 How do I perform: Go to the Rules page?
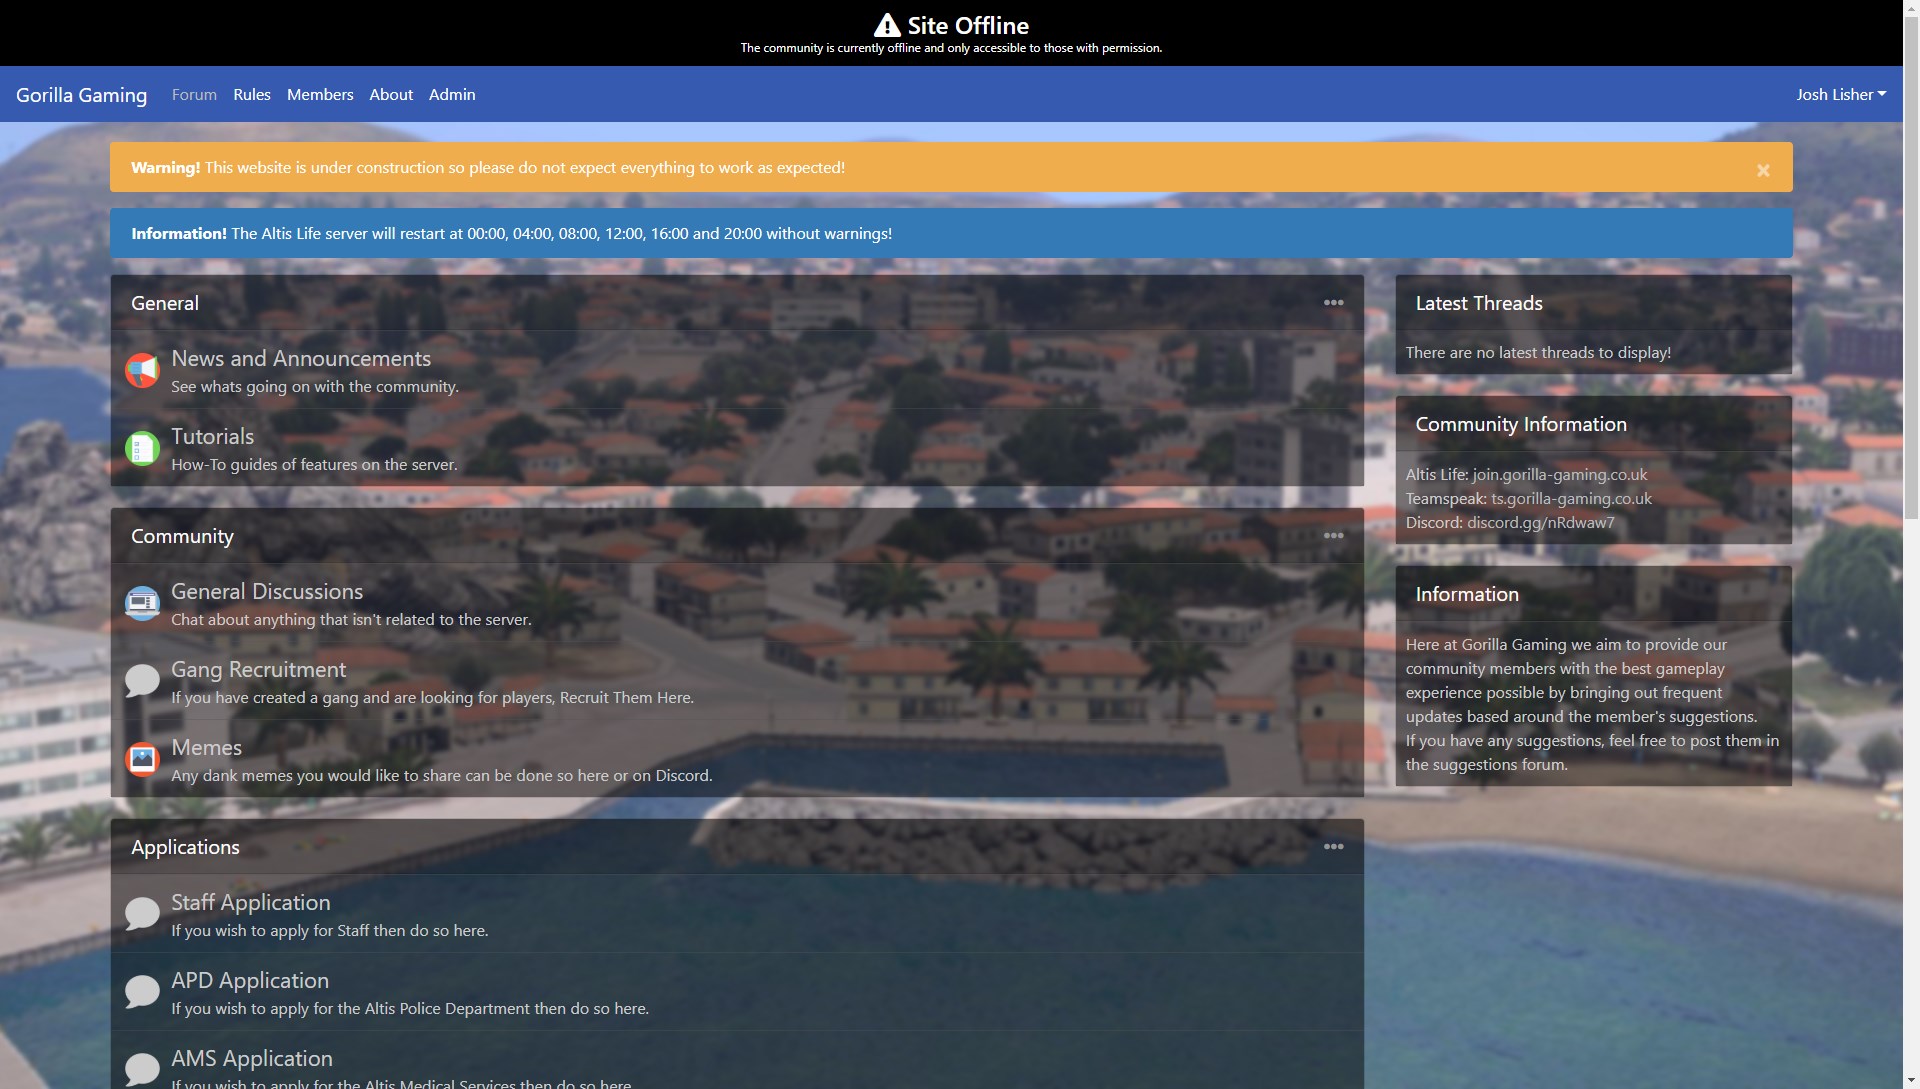pyautogui.click(x=252, y=95)
